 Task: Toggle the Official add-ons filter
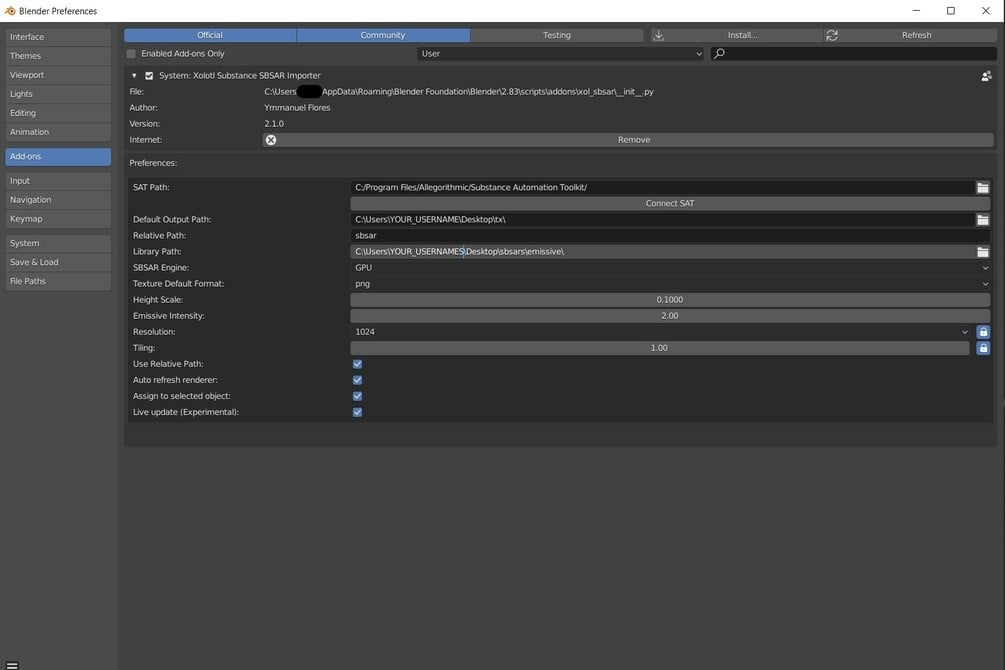coord(210,35)
